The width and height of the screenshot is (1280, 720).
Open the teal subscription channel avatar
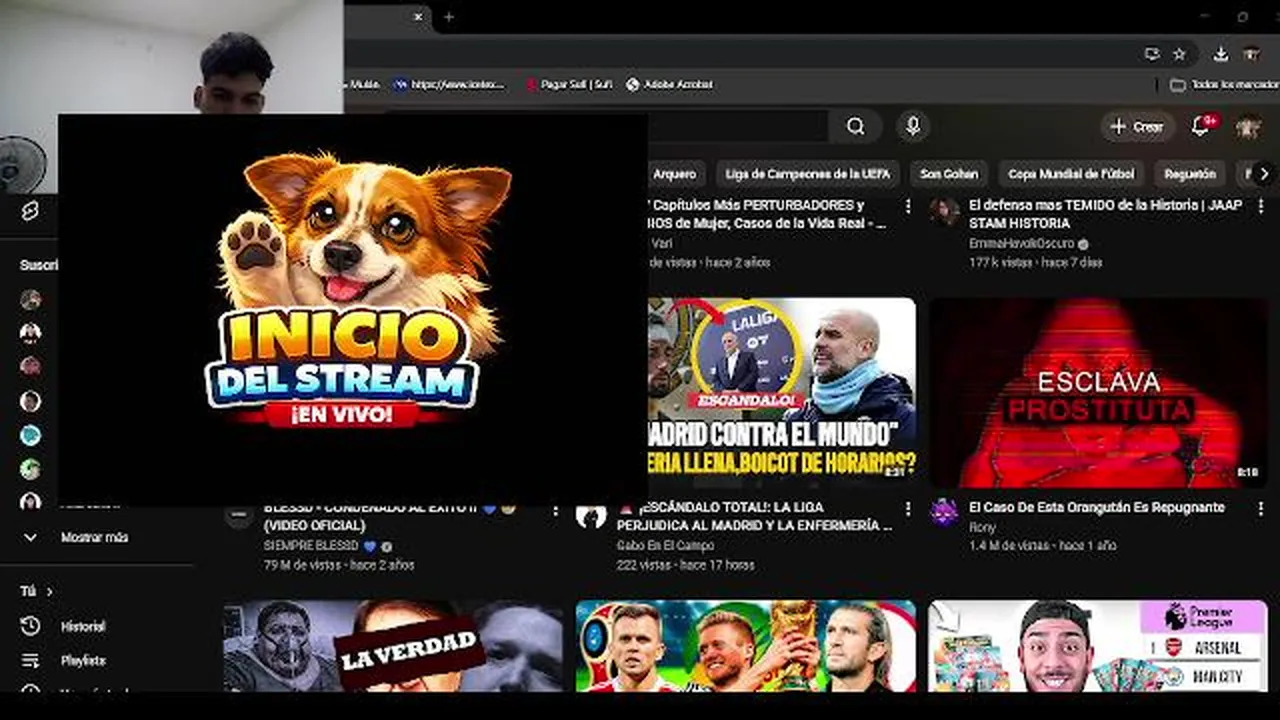click(x=31, y=435)
